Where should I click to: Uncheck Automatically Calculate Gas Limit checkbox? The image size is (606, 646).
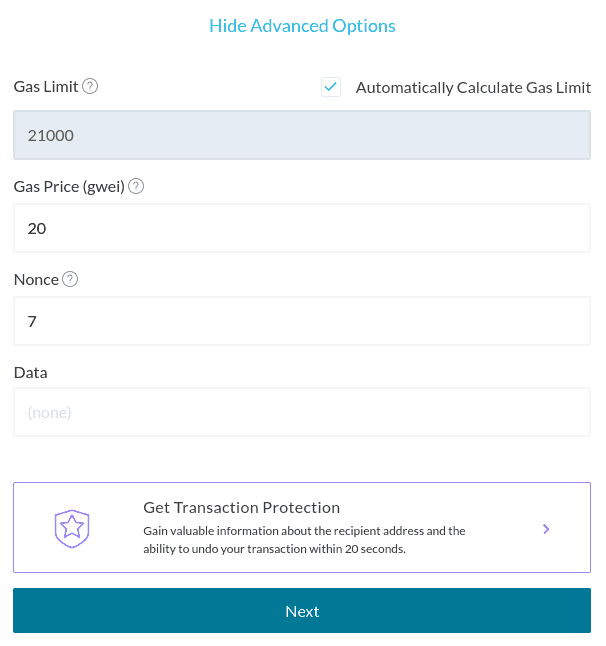(331, 87)
